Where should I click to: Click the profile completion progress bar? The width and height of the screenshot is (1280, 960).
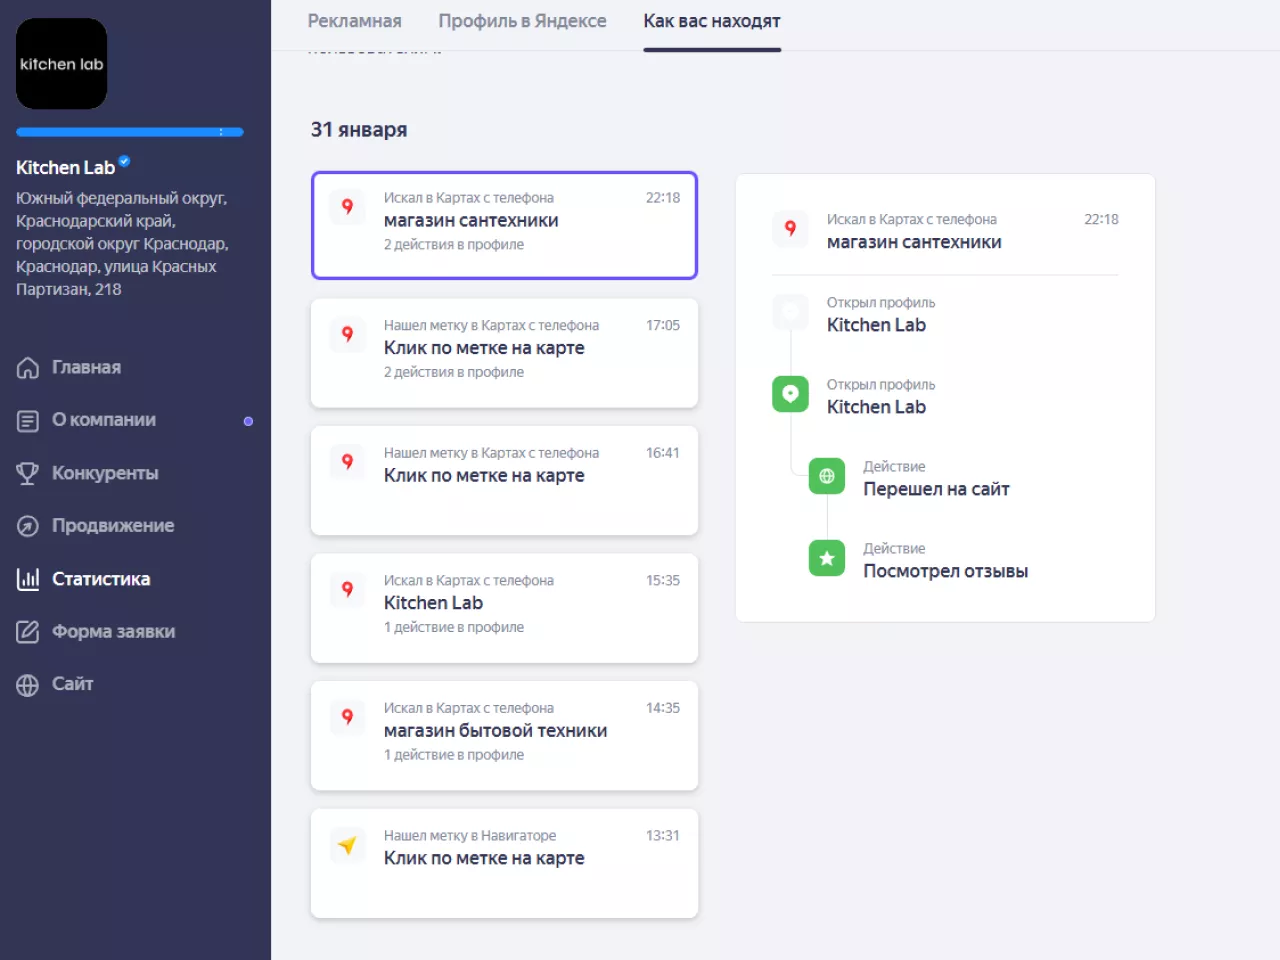point(130,132)
